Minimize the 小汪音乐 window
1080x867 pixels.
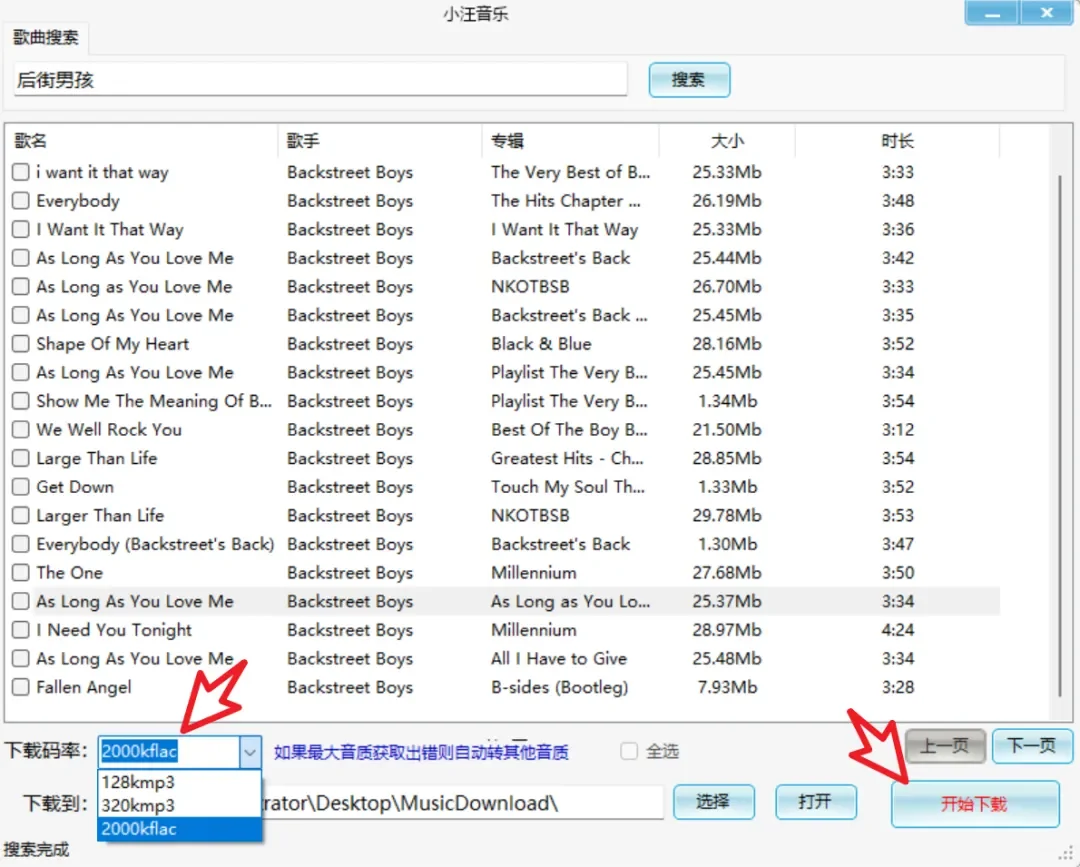point(992,12)
